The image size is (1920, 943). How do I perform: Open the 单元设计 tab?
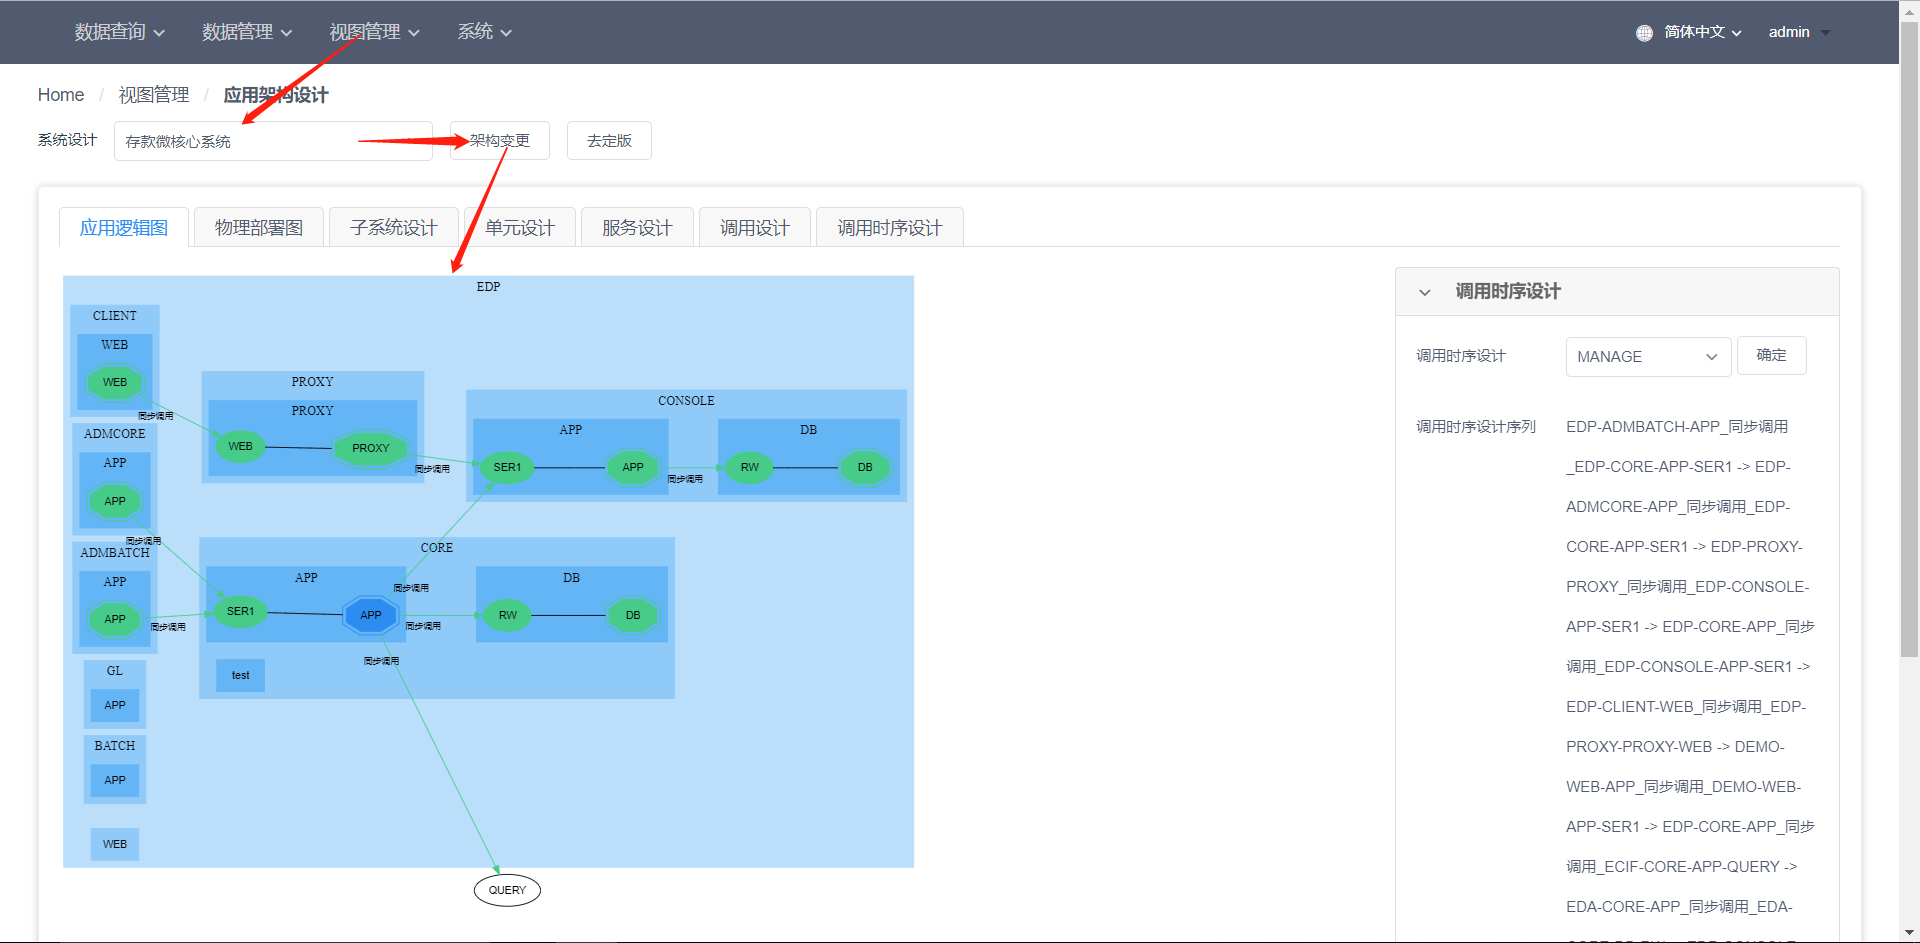pos(520,228)
